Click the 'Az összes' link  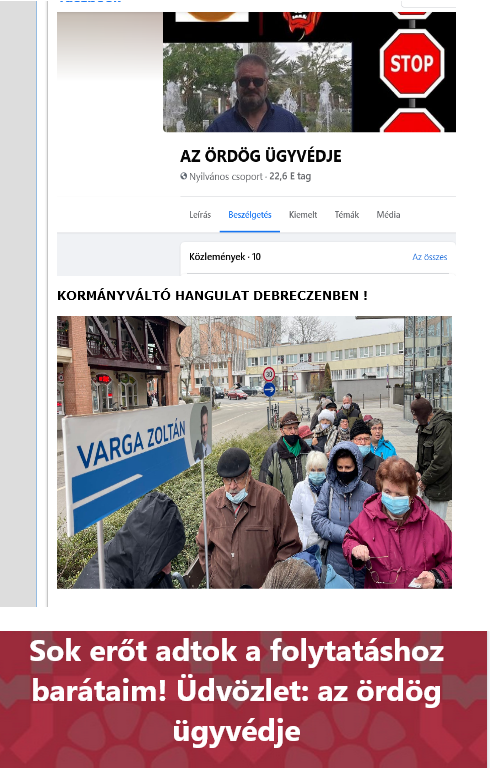[x=430, y=257]
